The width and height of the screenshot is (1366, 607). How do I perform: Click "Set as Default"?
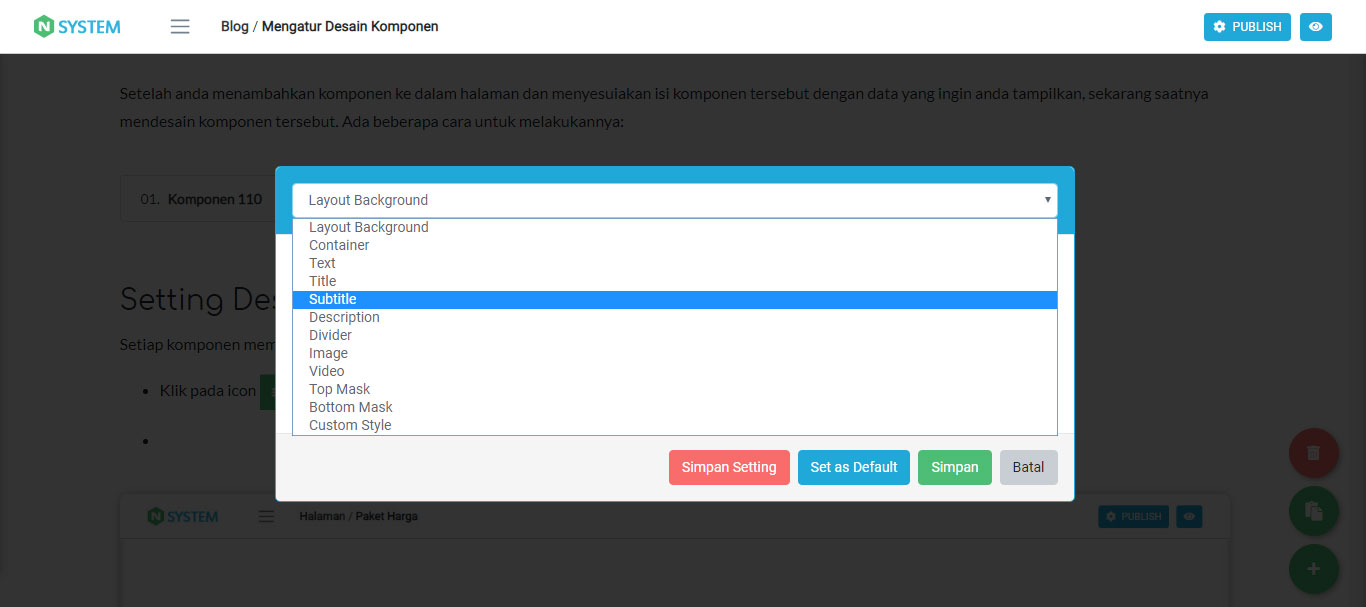click(x=853, y=467)
